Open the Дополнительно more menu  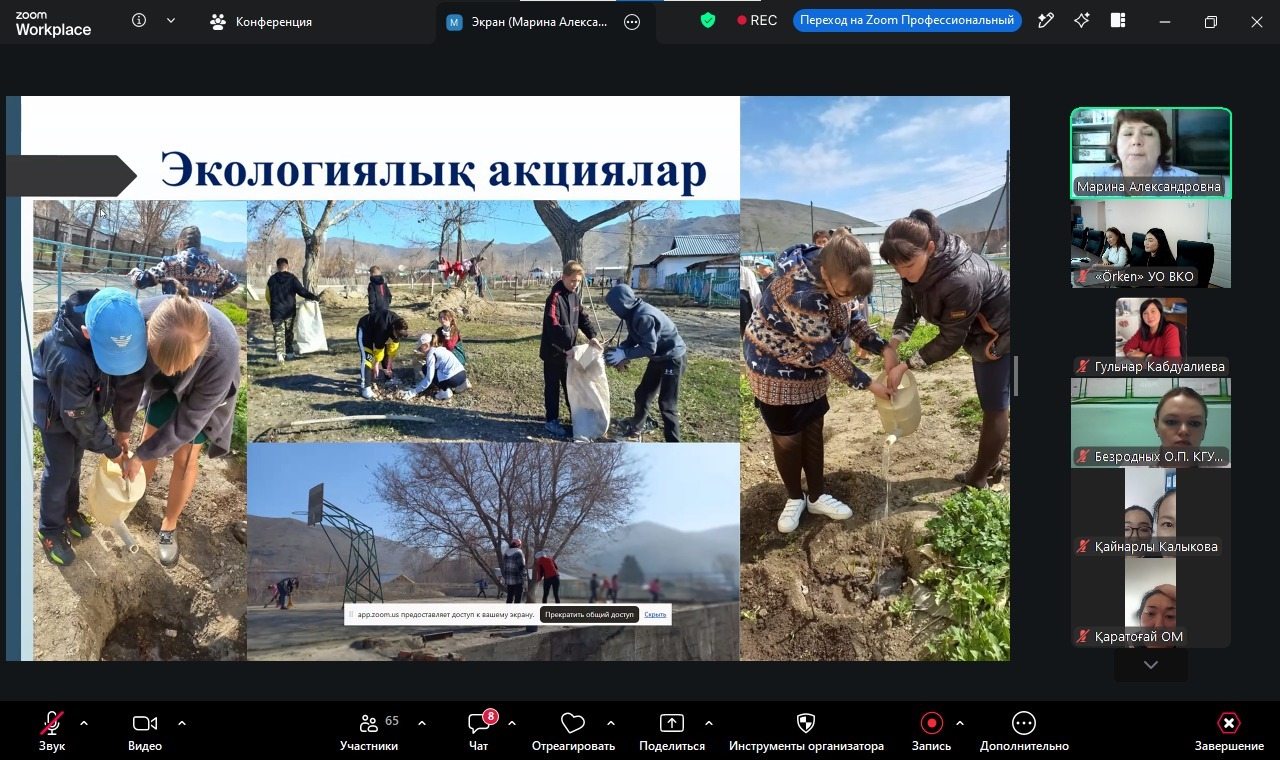(x=1024, y=731)
